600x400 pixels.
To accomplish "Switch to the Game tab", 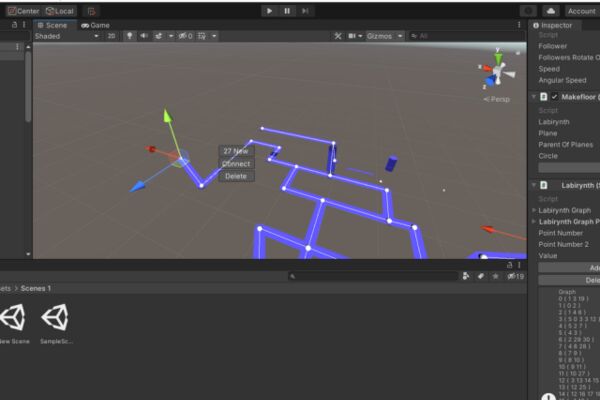I will [x=95, y=25].
